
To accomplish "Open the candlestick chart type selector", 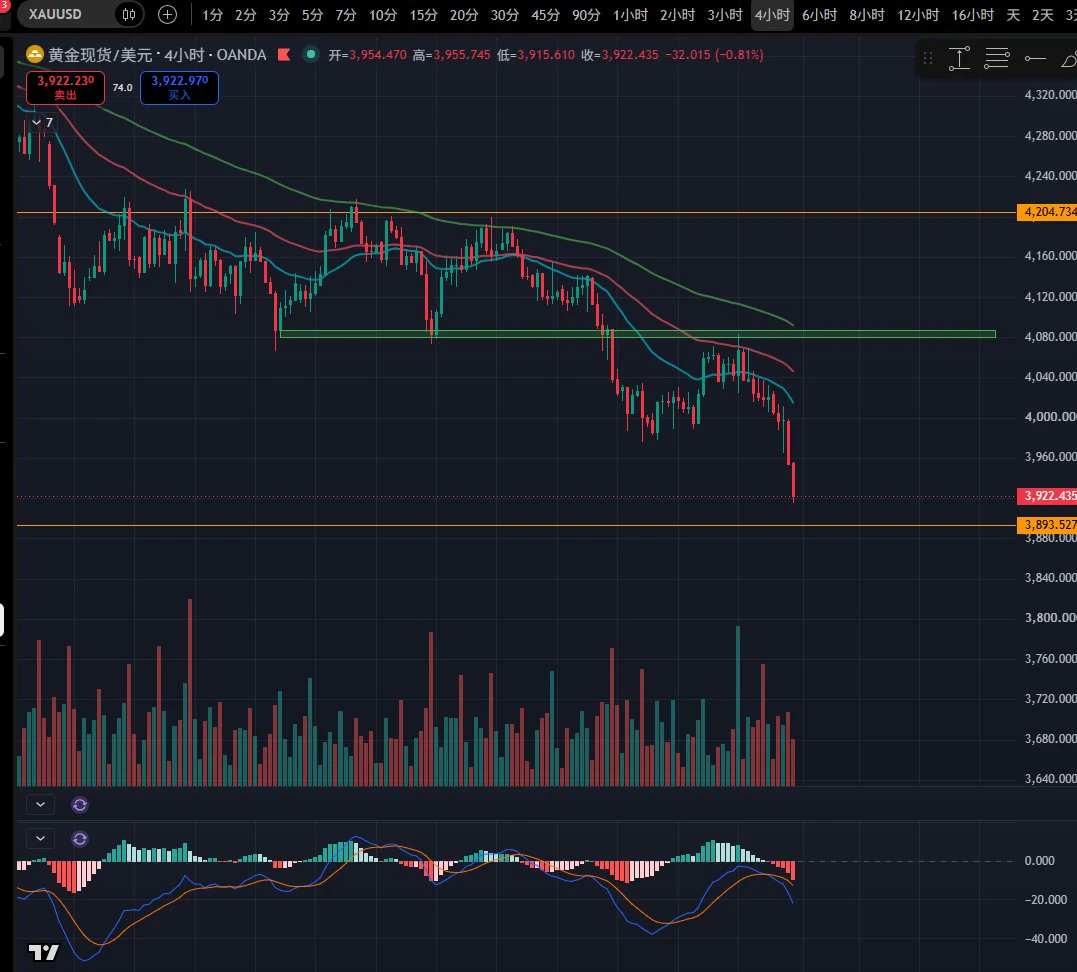I will tap(128, 14).
